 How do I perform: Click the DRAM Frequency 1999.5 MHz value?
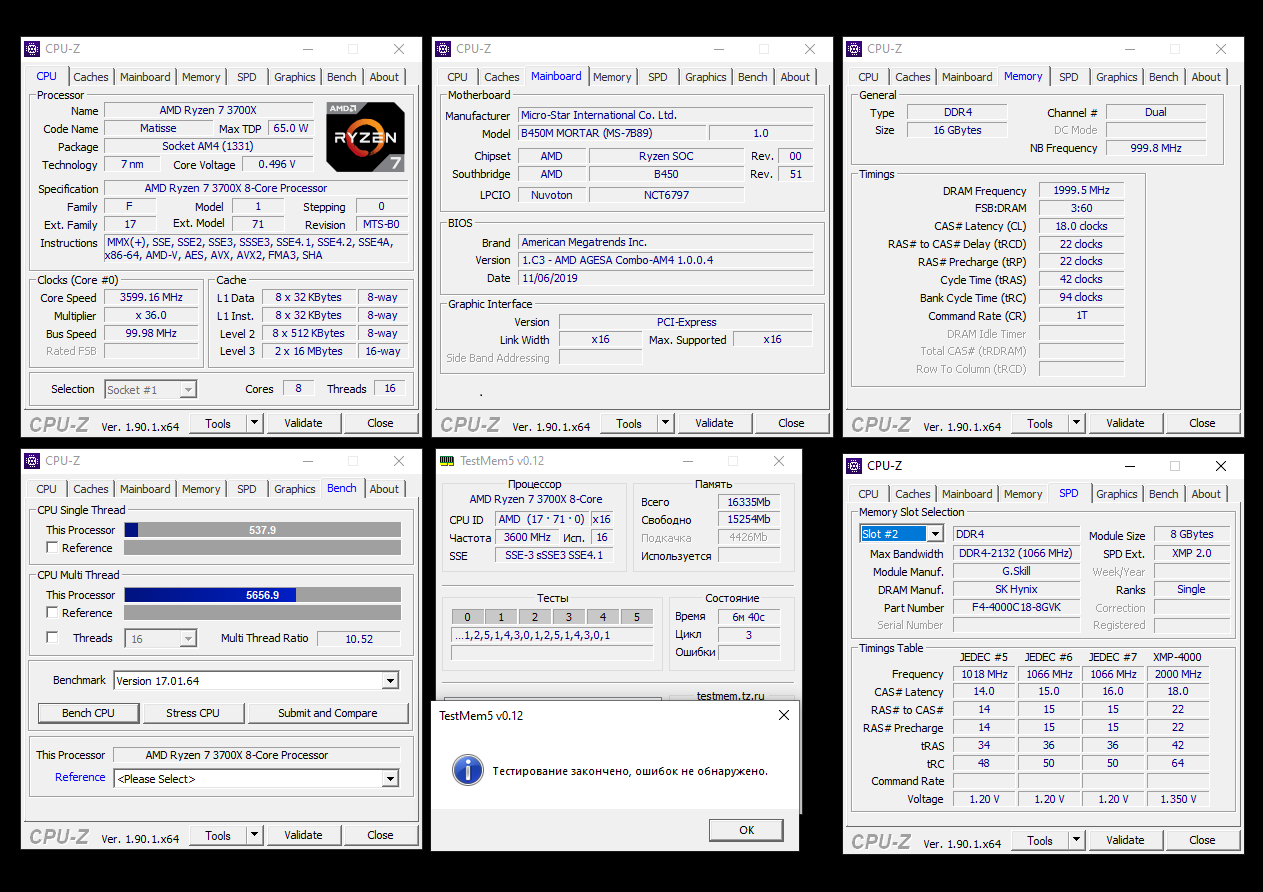coord(1081,191)
